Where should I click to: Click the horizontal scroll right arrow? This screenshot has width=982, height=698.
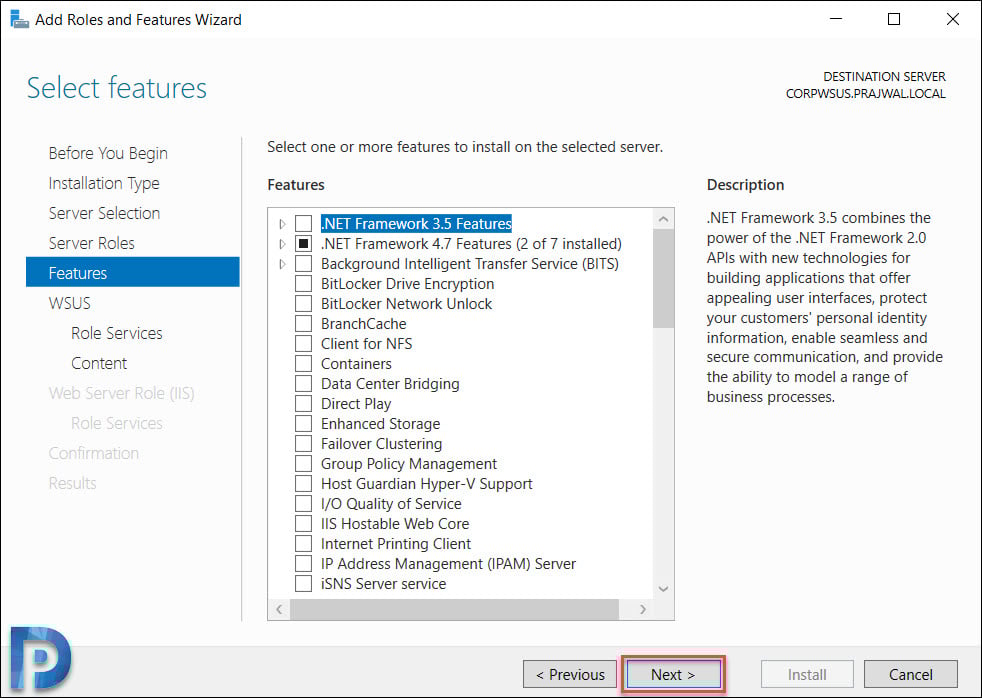pyautogui.click(x=643, y=609)
